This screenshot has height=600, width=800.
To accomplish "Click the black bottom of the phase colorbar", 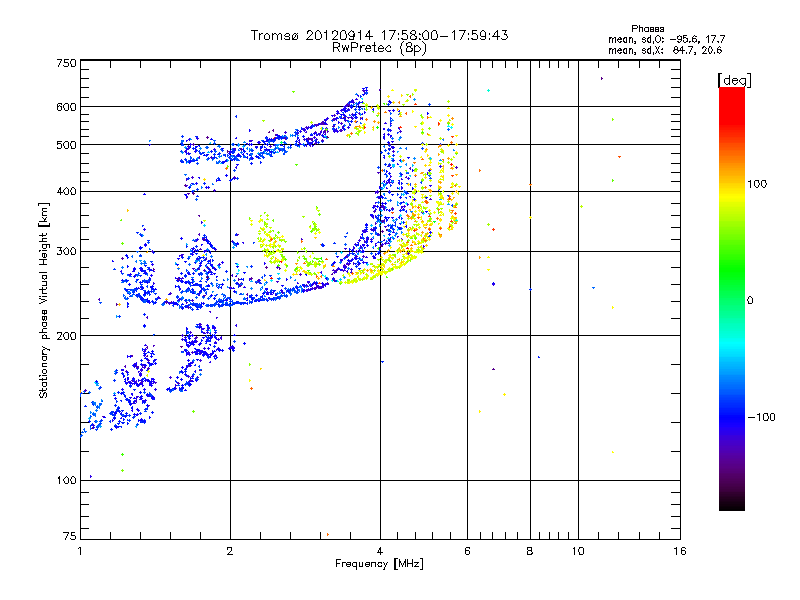I will 732,503.
